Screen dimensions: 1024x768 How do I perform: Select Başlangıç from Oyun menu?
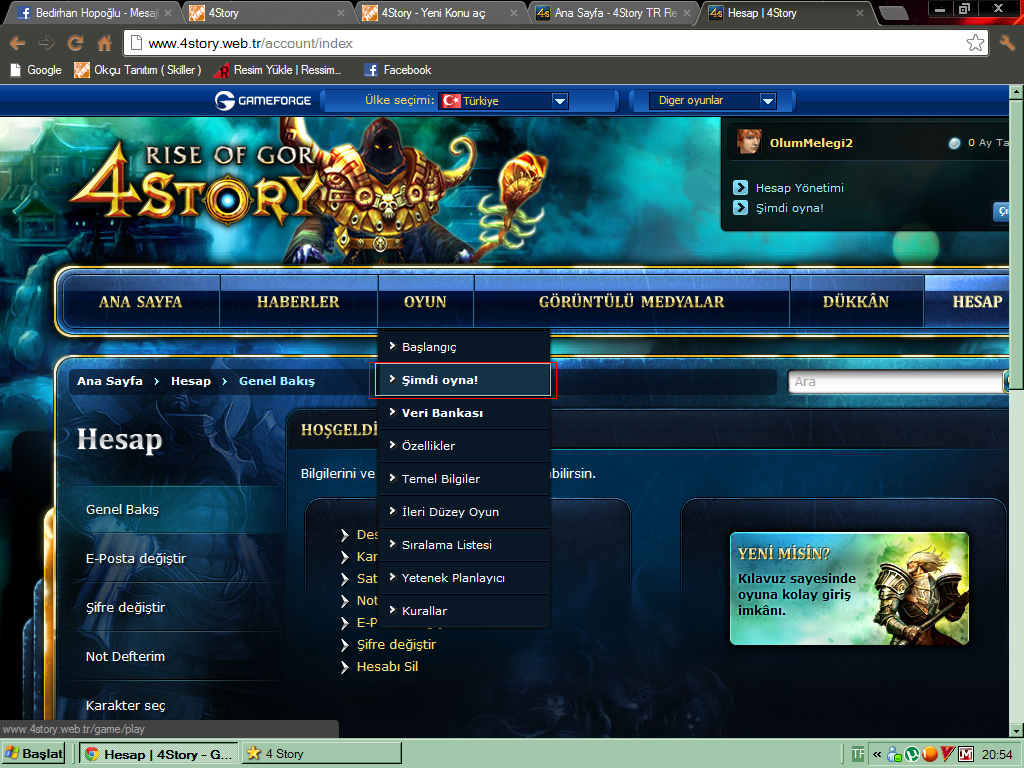(464, 347)
